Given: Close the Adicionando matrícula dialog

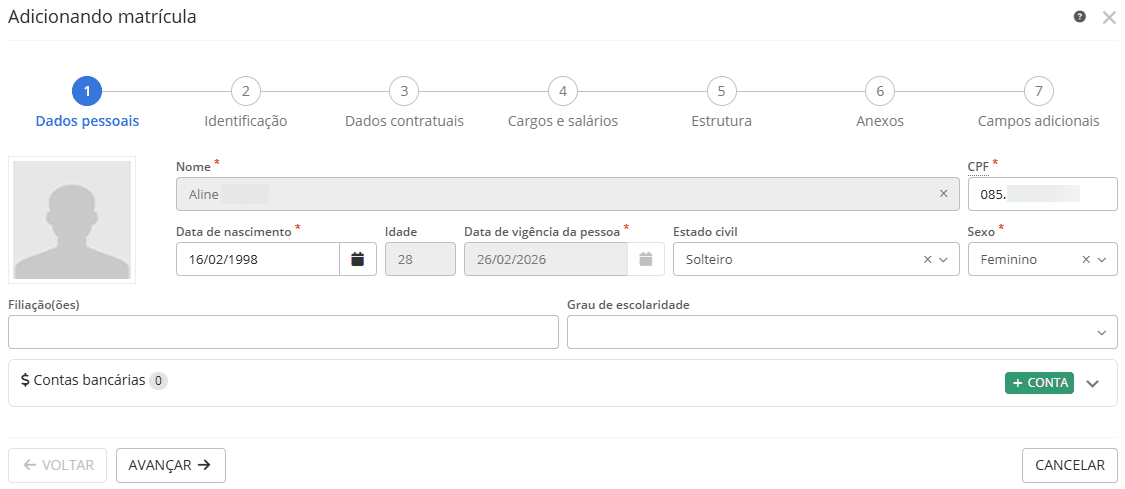Looking at the screenshot, I should (x=1108, y=18).
